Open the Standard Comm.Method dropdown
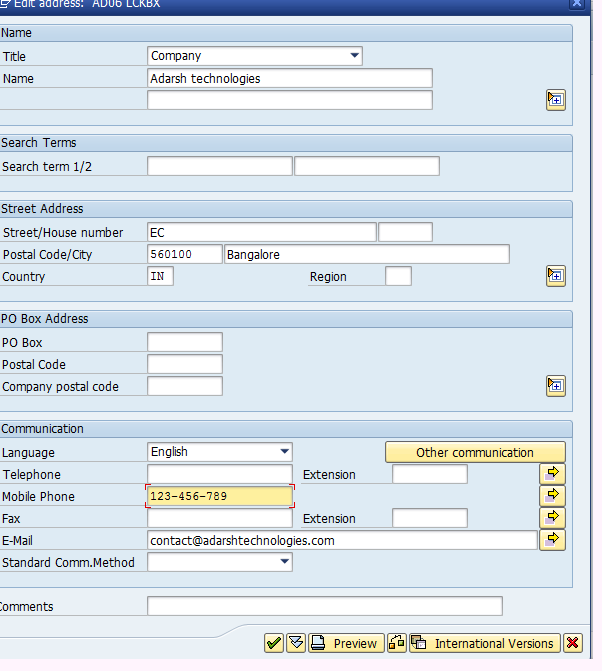 (x=220, y=562)
